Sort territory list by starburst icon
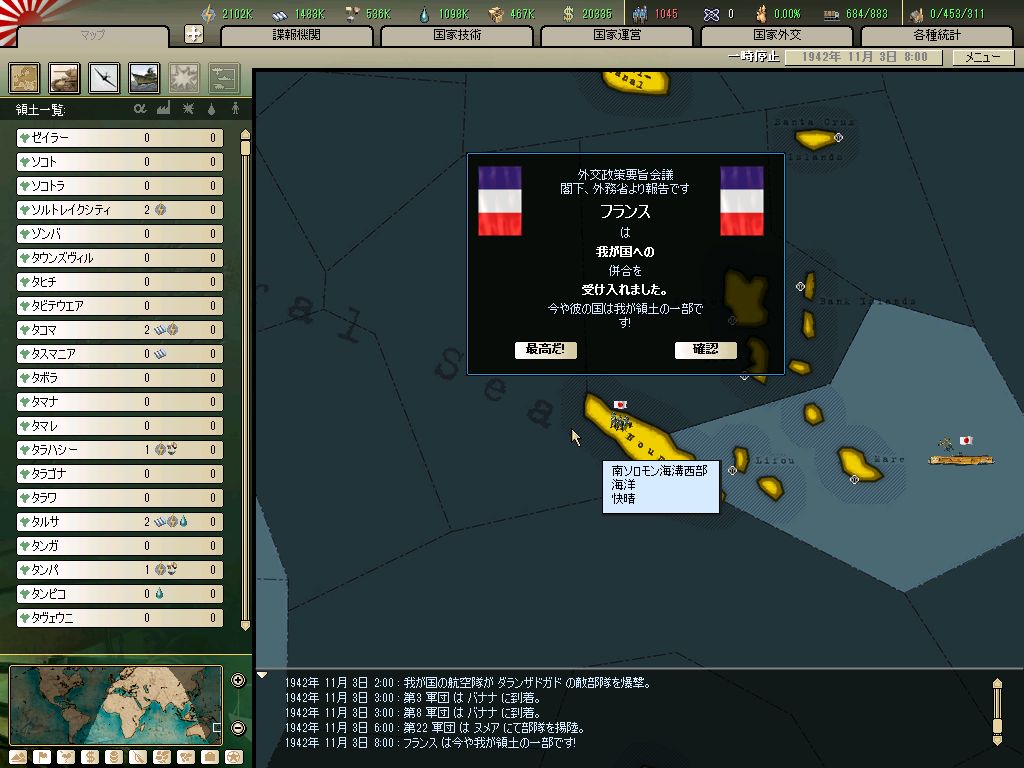This screenshot has width=1024, height=768. coord(188,108)
